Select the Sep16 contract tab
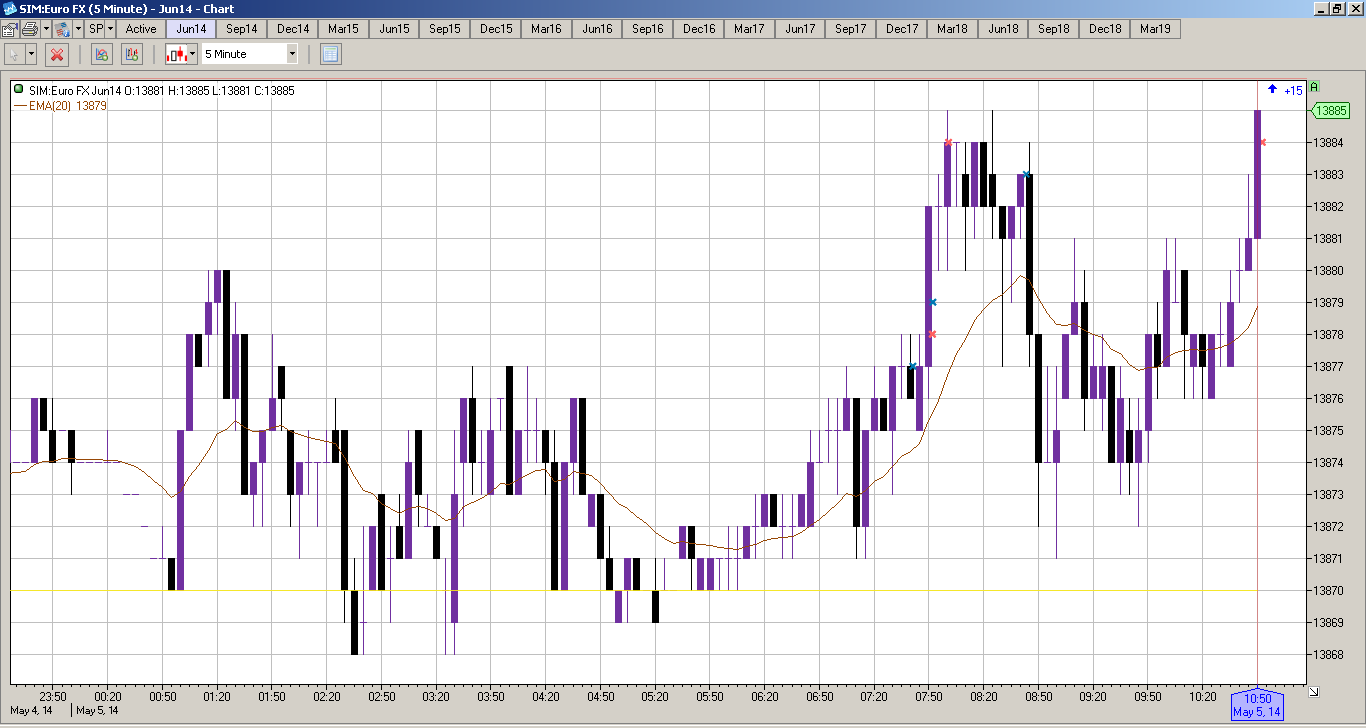The image size is (1366, 728). click(648, 29)
